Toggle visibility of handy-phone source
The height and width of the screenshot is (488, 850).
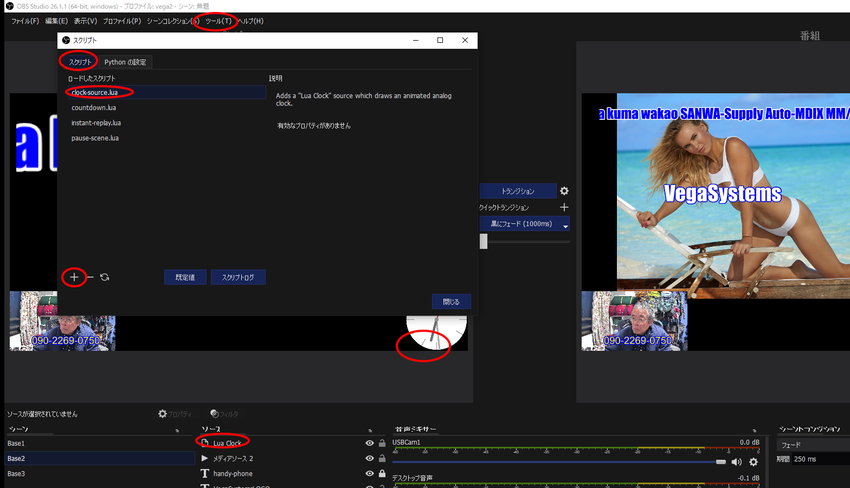370,473
